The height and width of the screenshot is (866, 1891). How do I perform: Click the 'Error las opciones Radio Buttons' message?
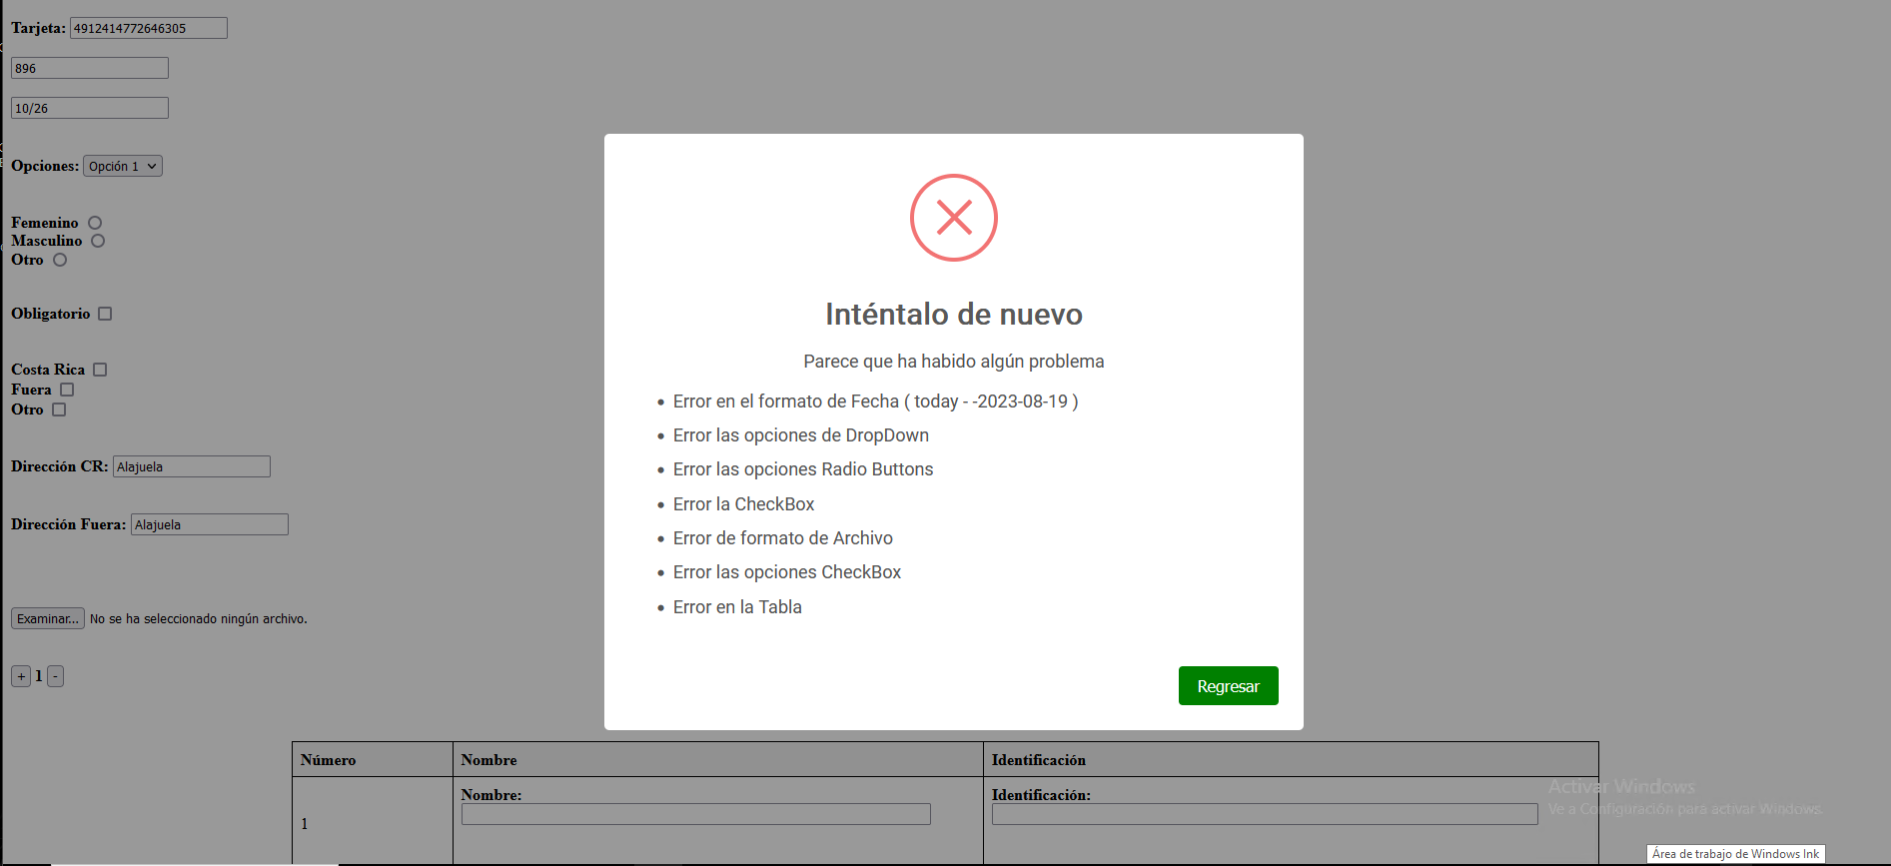[803, 469]
